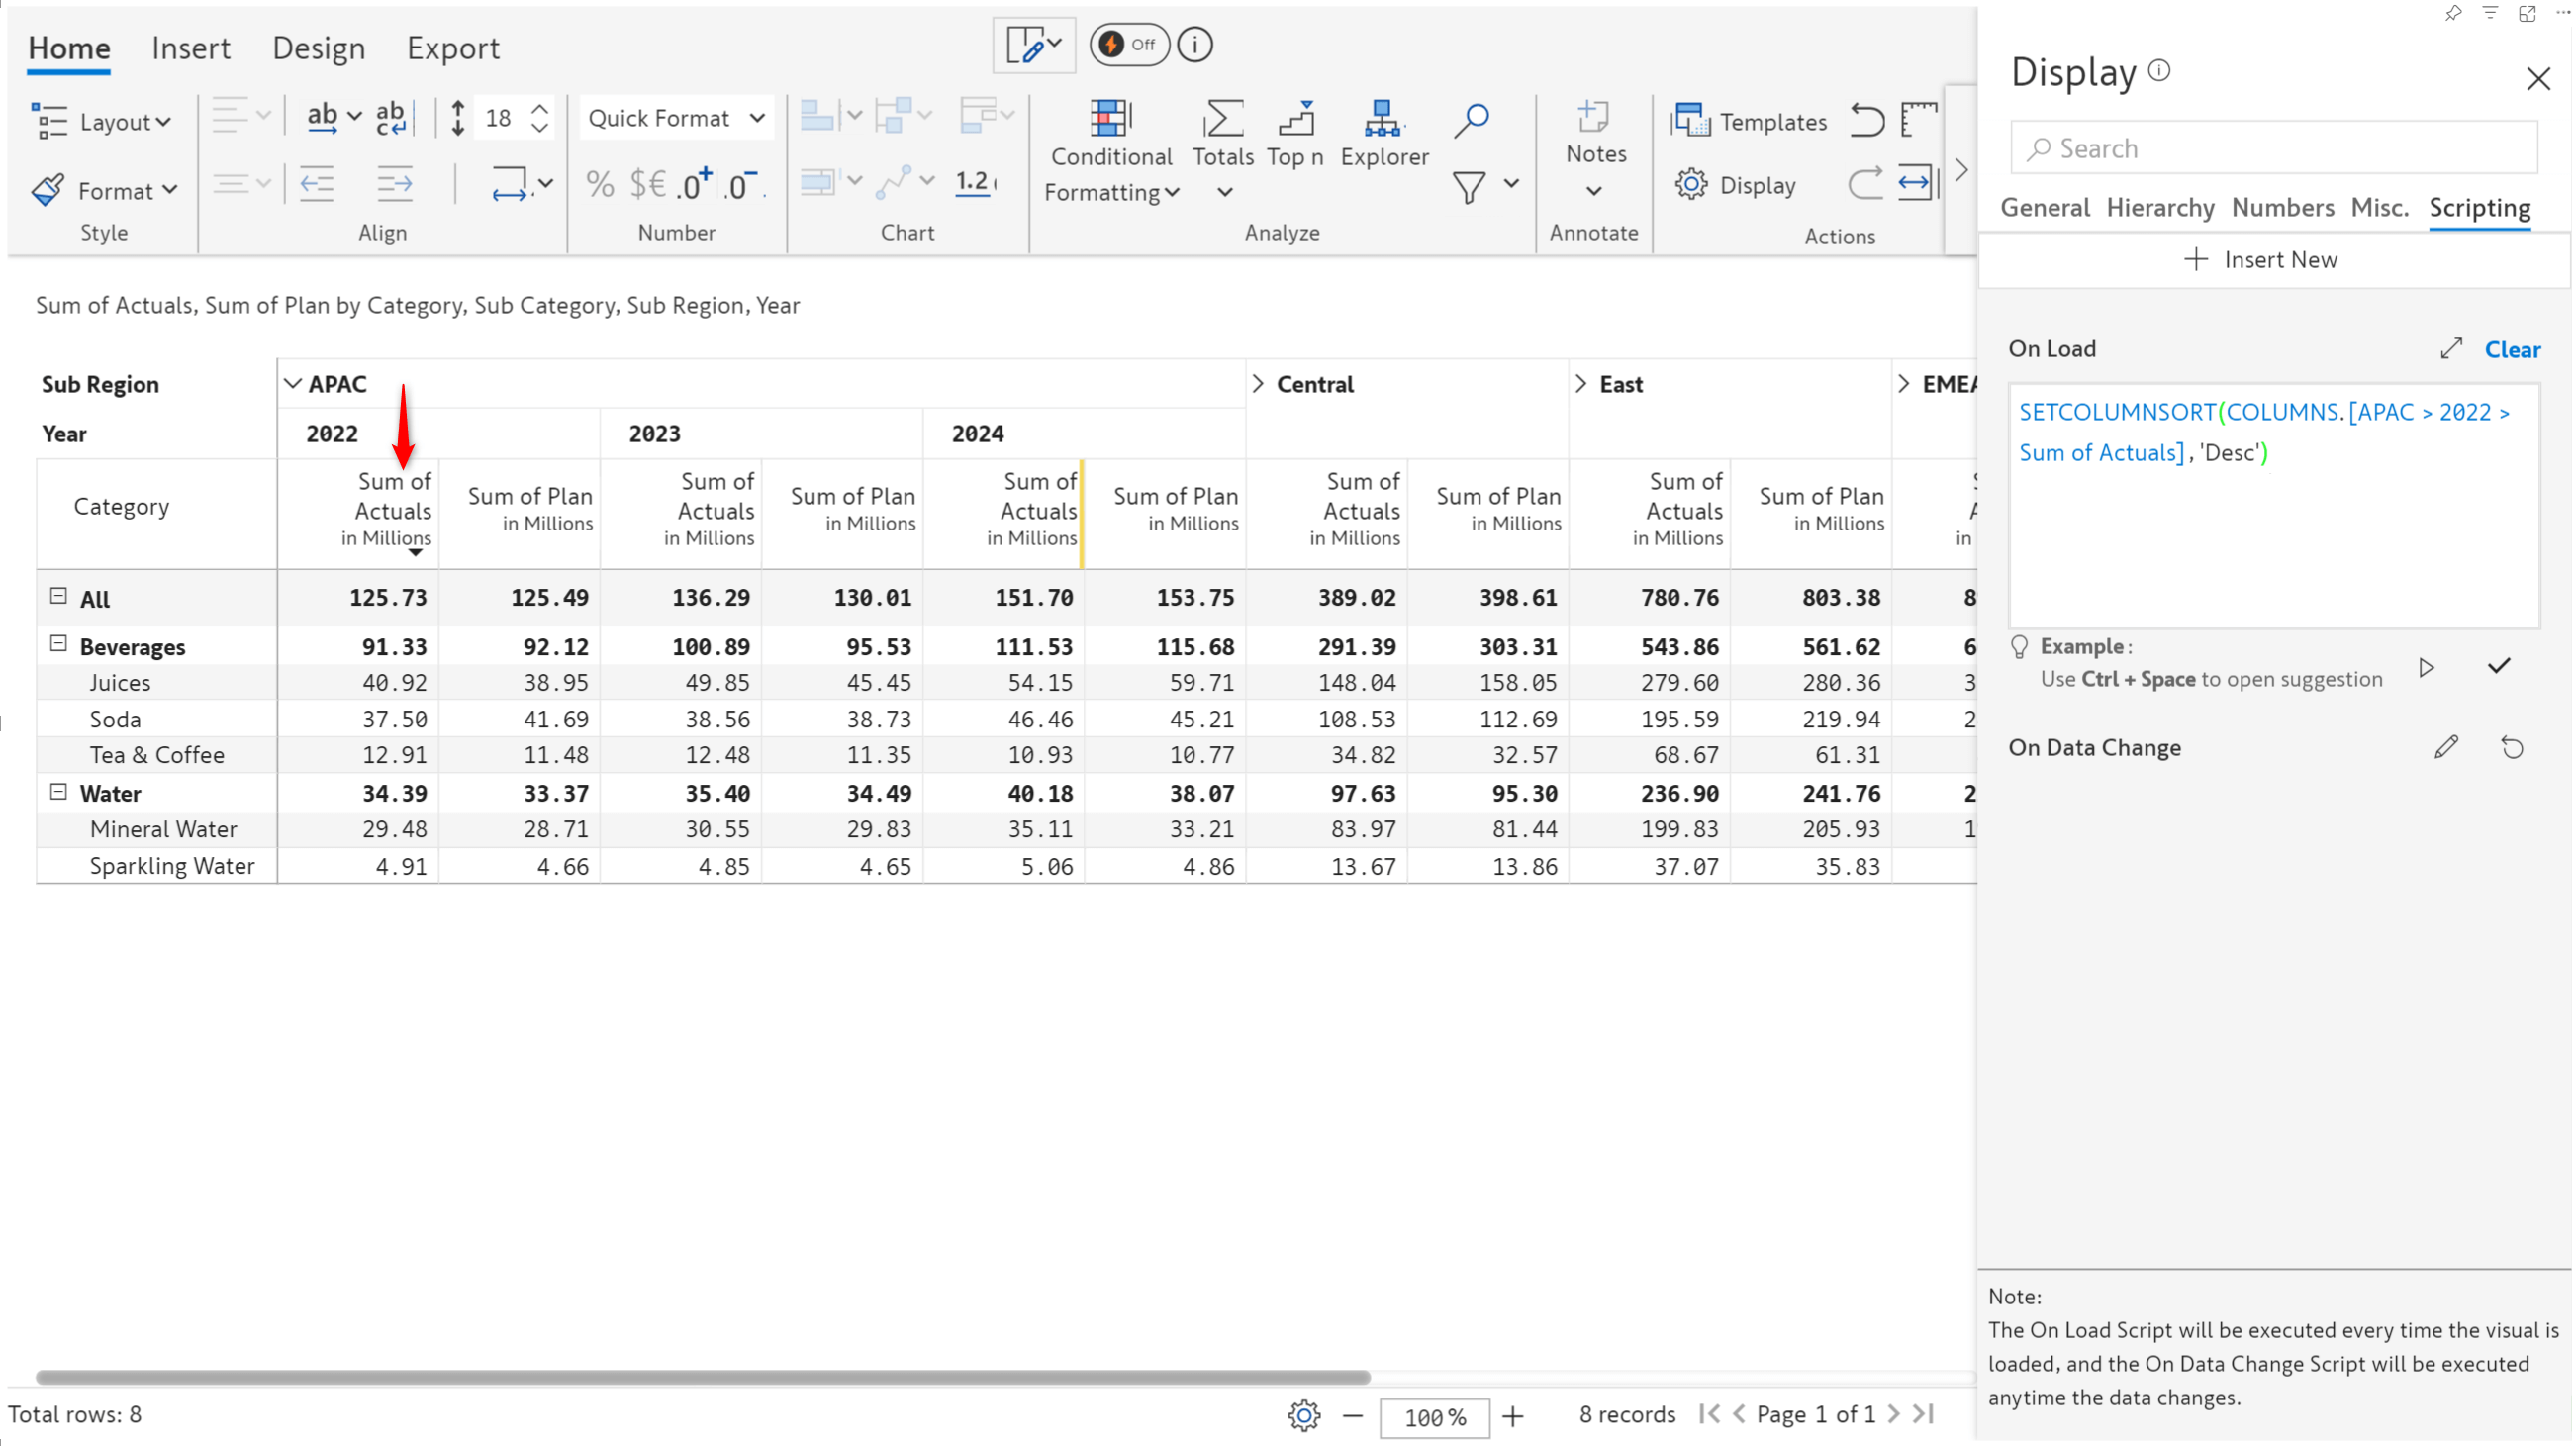Open the Display settings icon
Image resolution: width=2576 pixels, height=1446 pixels.
point(1695,184)
